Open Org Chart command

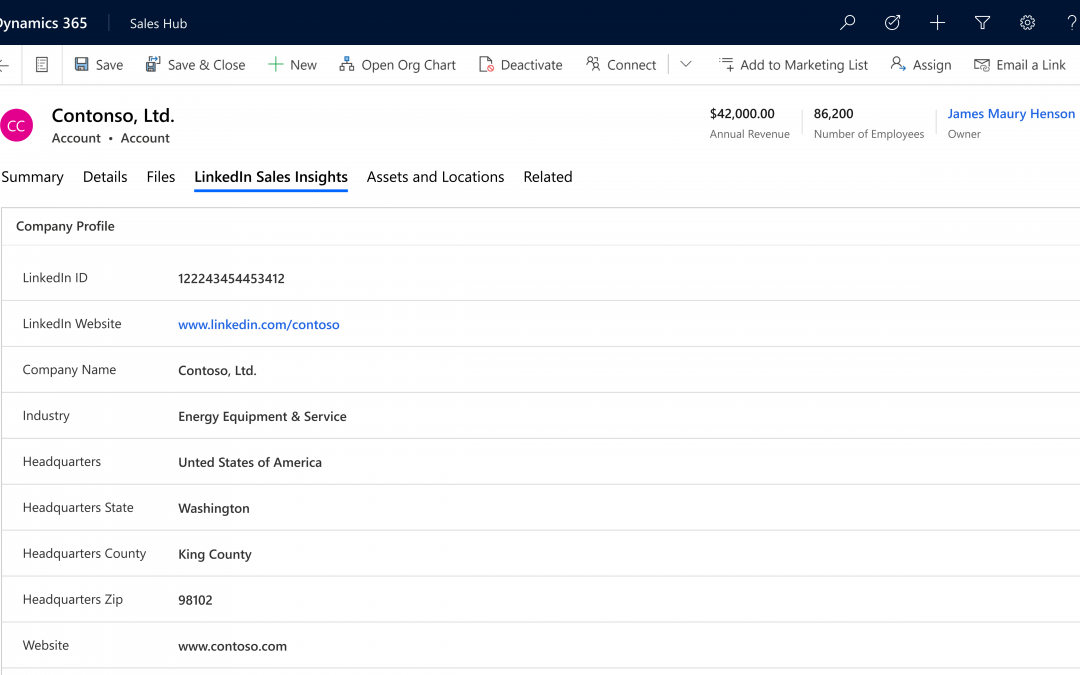point(397,65)
